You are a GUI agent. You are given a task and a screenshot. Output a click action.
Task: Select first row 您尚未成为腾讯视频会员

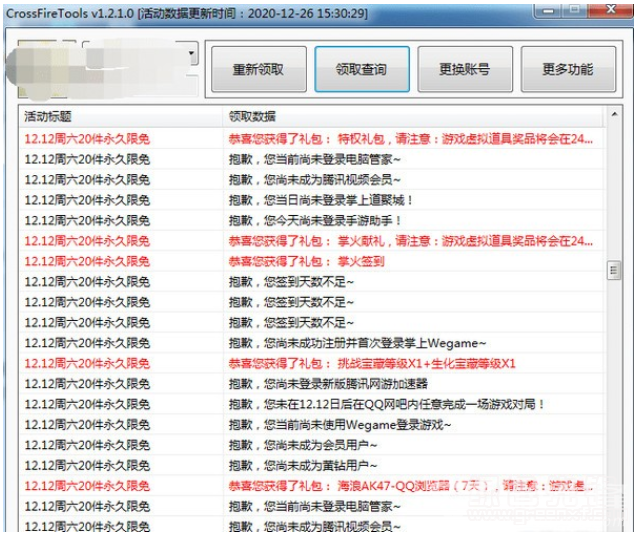point(312,180)
